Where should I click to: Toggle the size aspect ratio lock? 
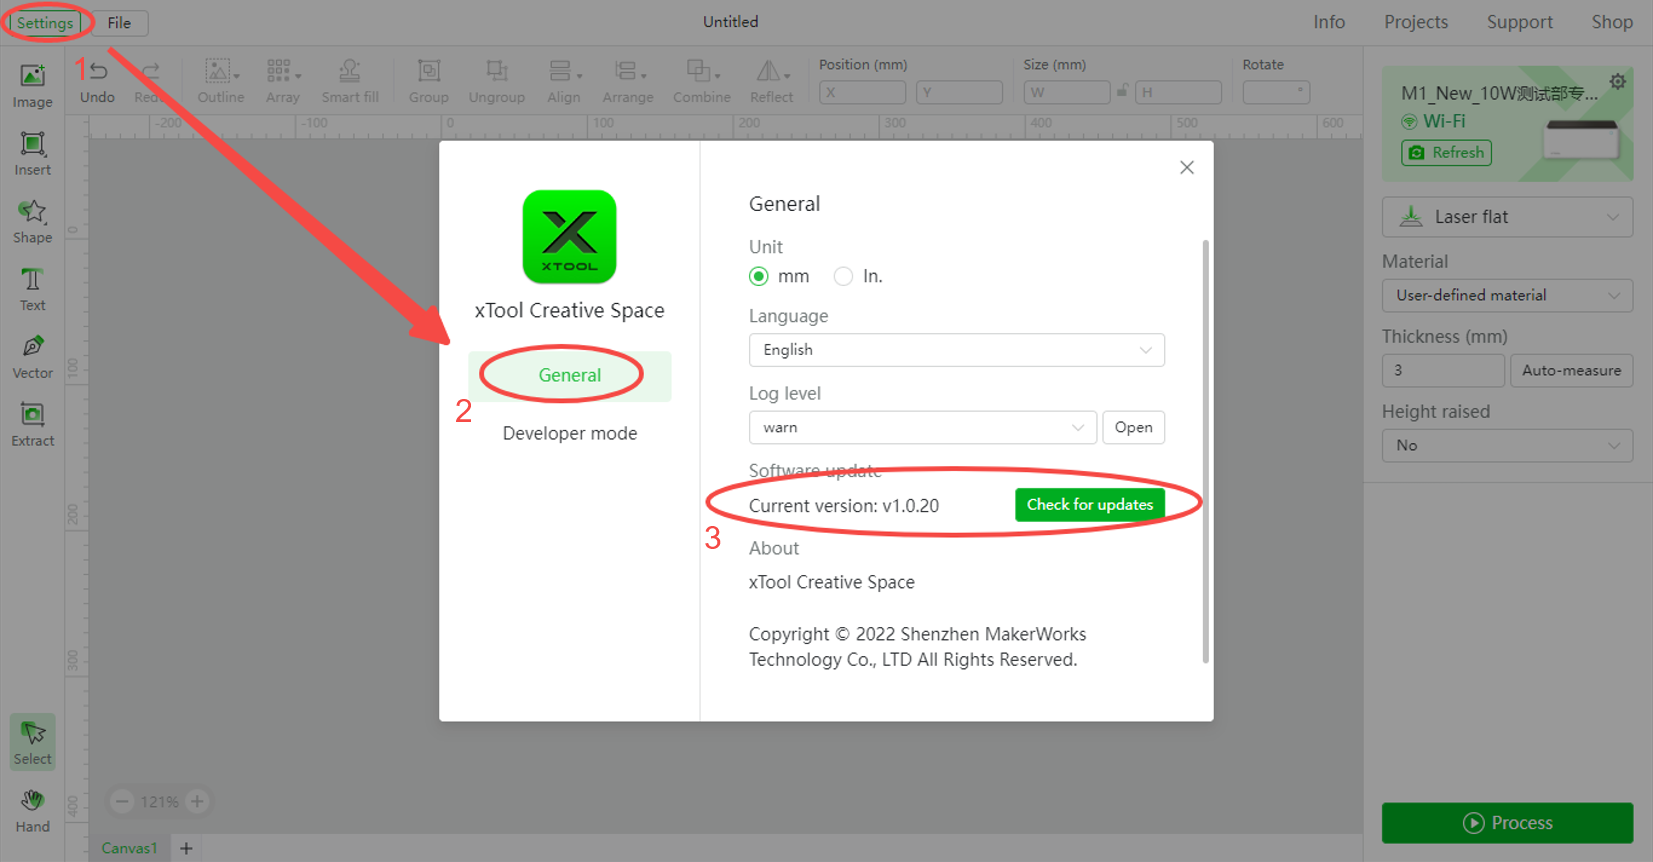tap(1122, 91)
